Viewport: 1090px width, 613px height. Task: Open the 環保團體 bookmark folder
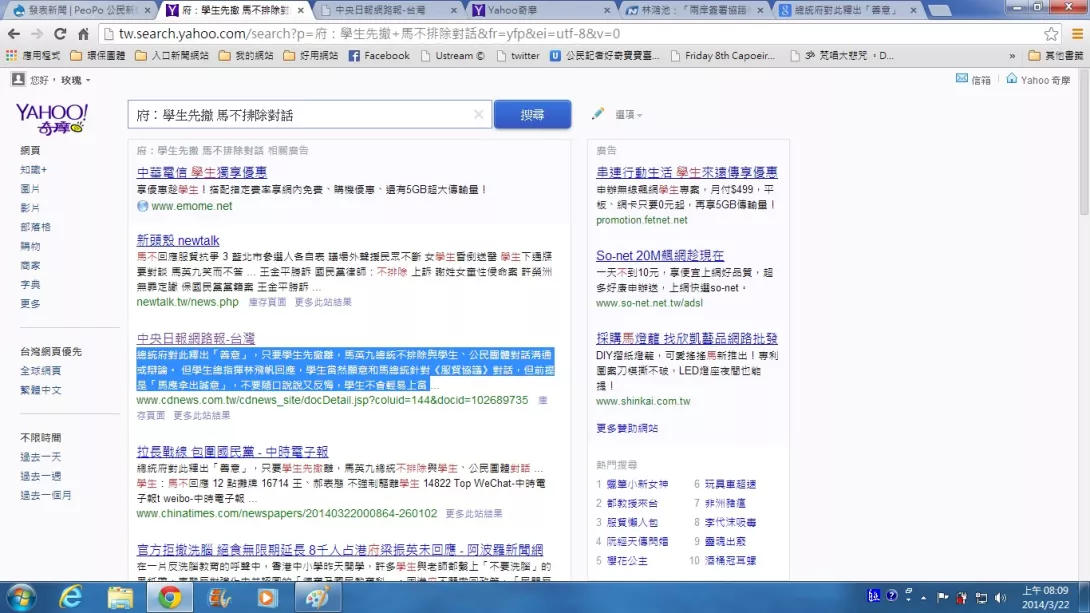click(98, 56)
